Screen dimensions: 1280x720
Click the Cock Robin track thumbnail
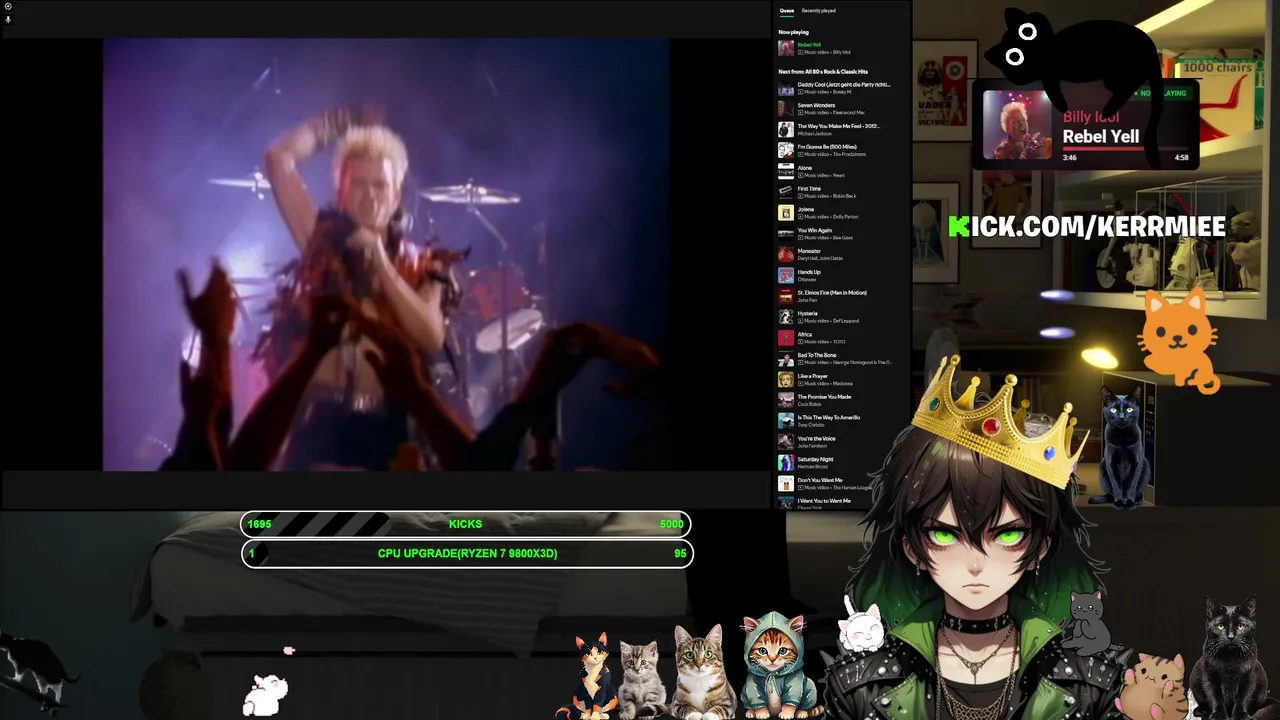[786, 400]
